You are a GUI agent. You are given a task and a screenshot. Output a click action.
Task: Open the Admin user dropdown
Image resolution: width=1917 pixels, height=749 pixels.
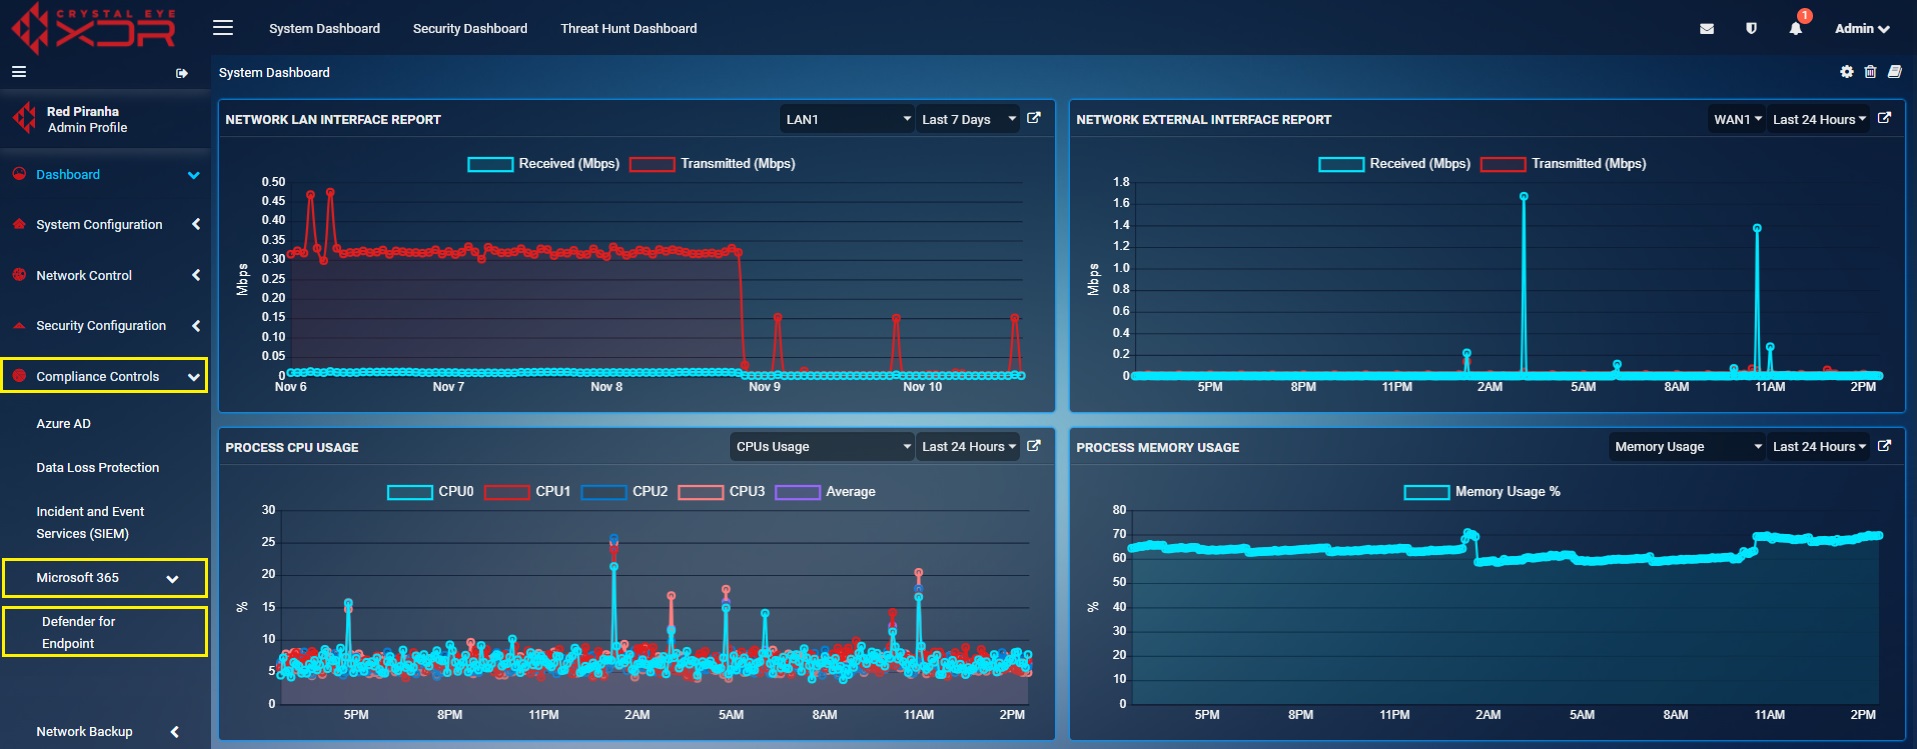coord(1862,29)
